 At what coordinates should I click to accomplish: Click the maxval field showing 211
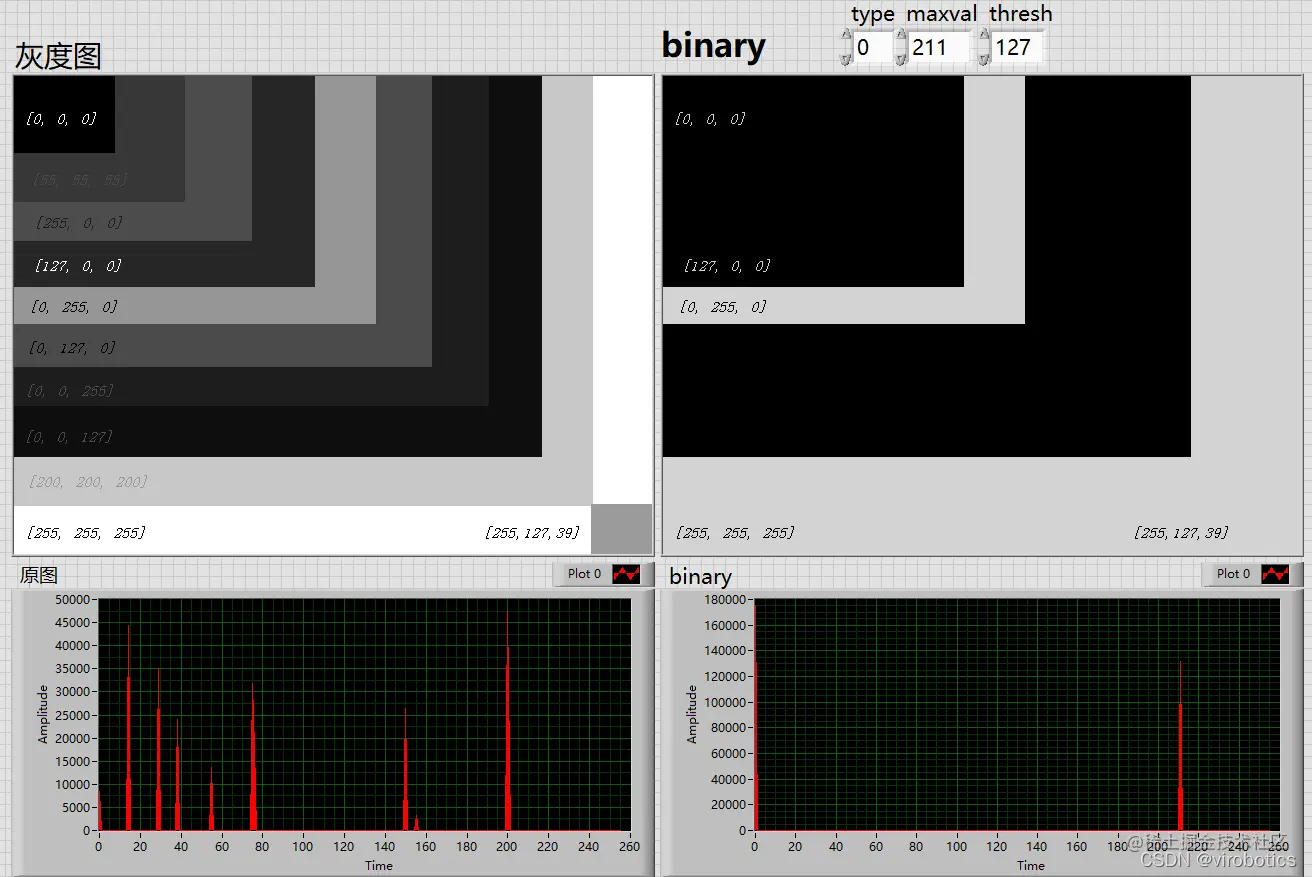[x=940, y=47]
